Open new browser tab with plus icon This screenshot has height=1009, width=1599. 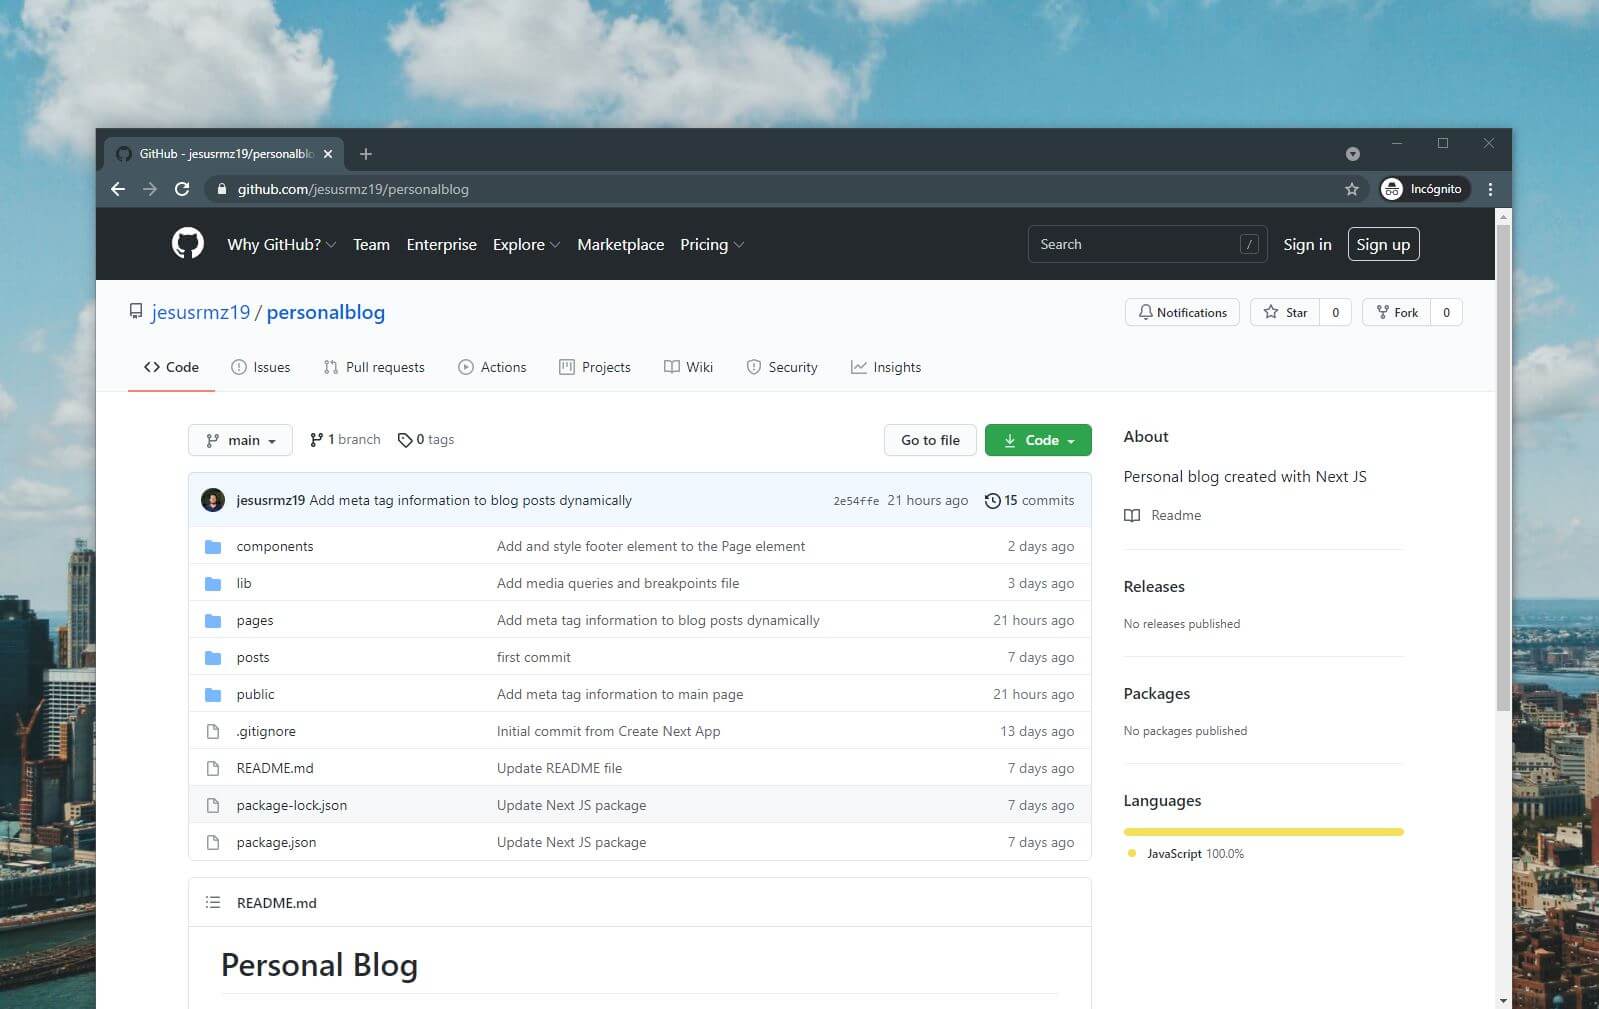pyautogui.click(x=366, y=154)
